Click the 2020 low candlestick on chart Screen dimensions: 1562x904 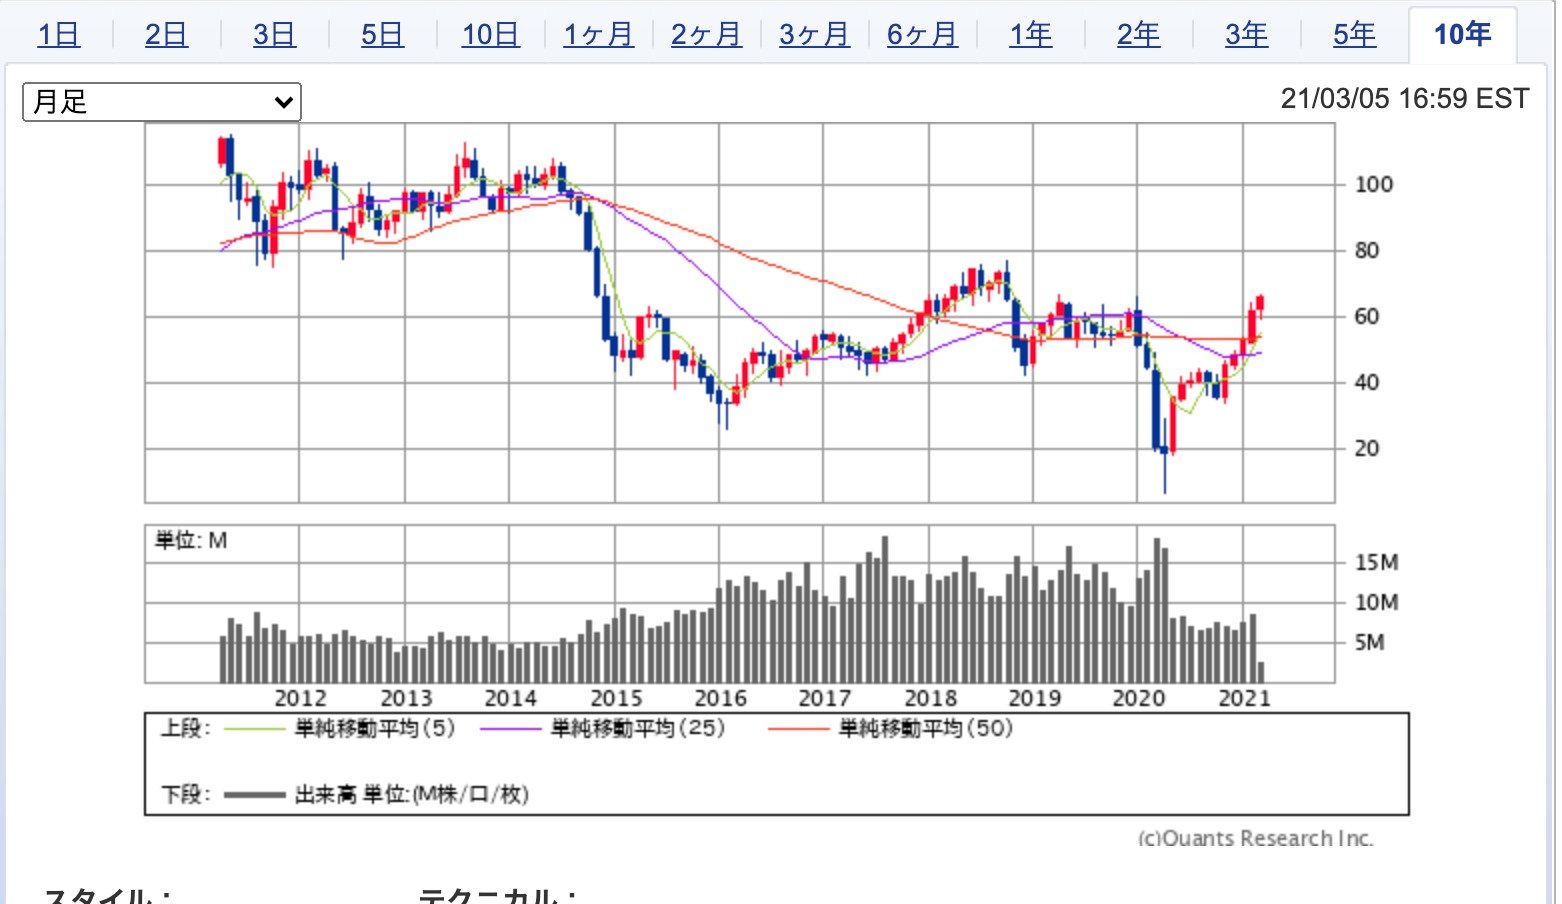1165,455
